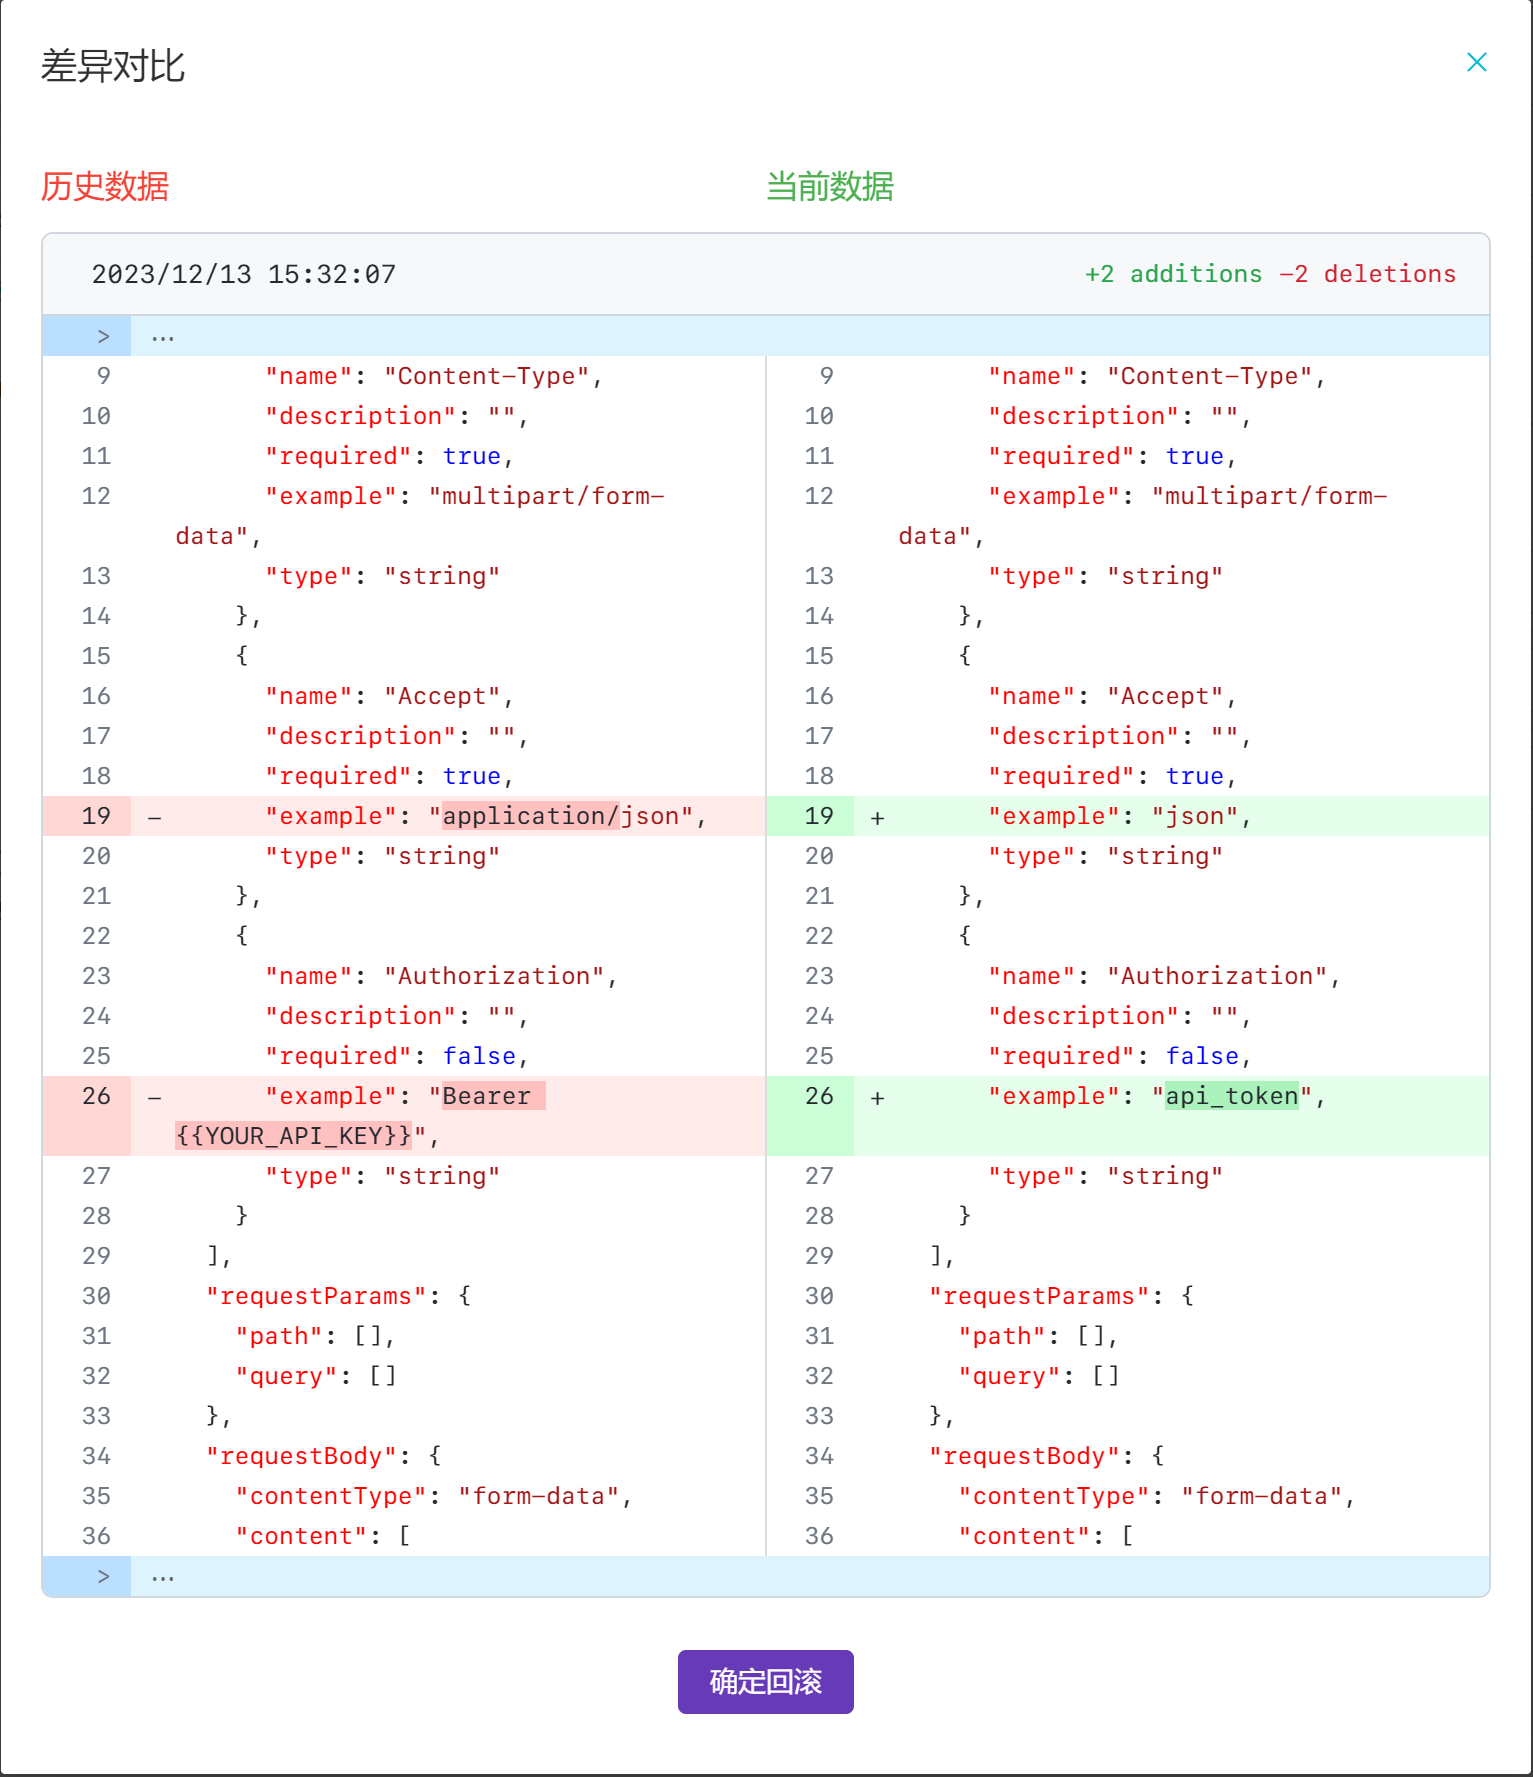Click line number 30 in left pane
Viewport: 1533px width, 1777px height.
[96, 1296]
